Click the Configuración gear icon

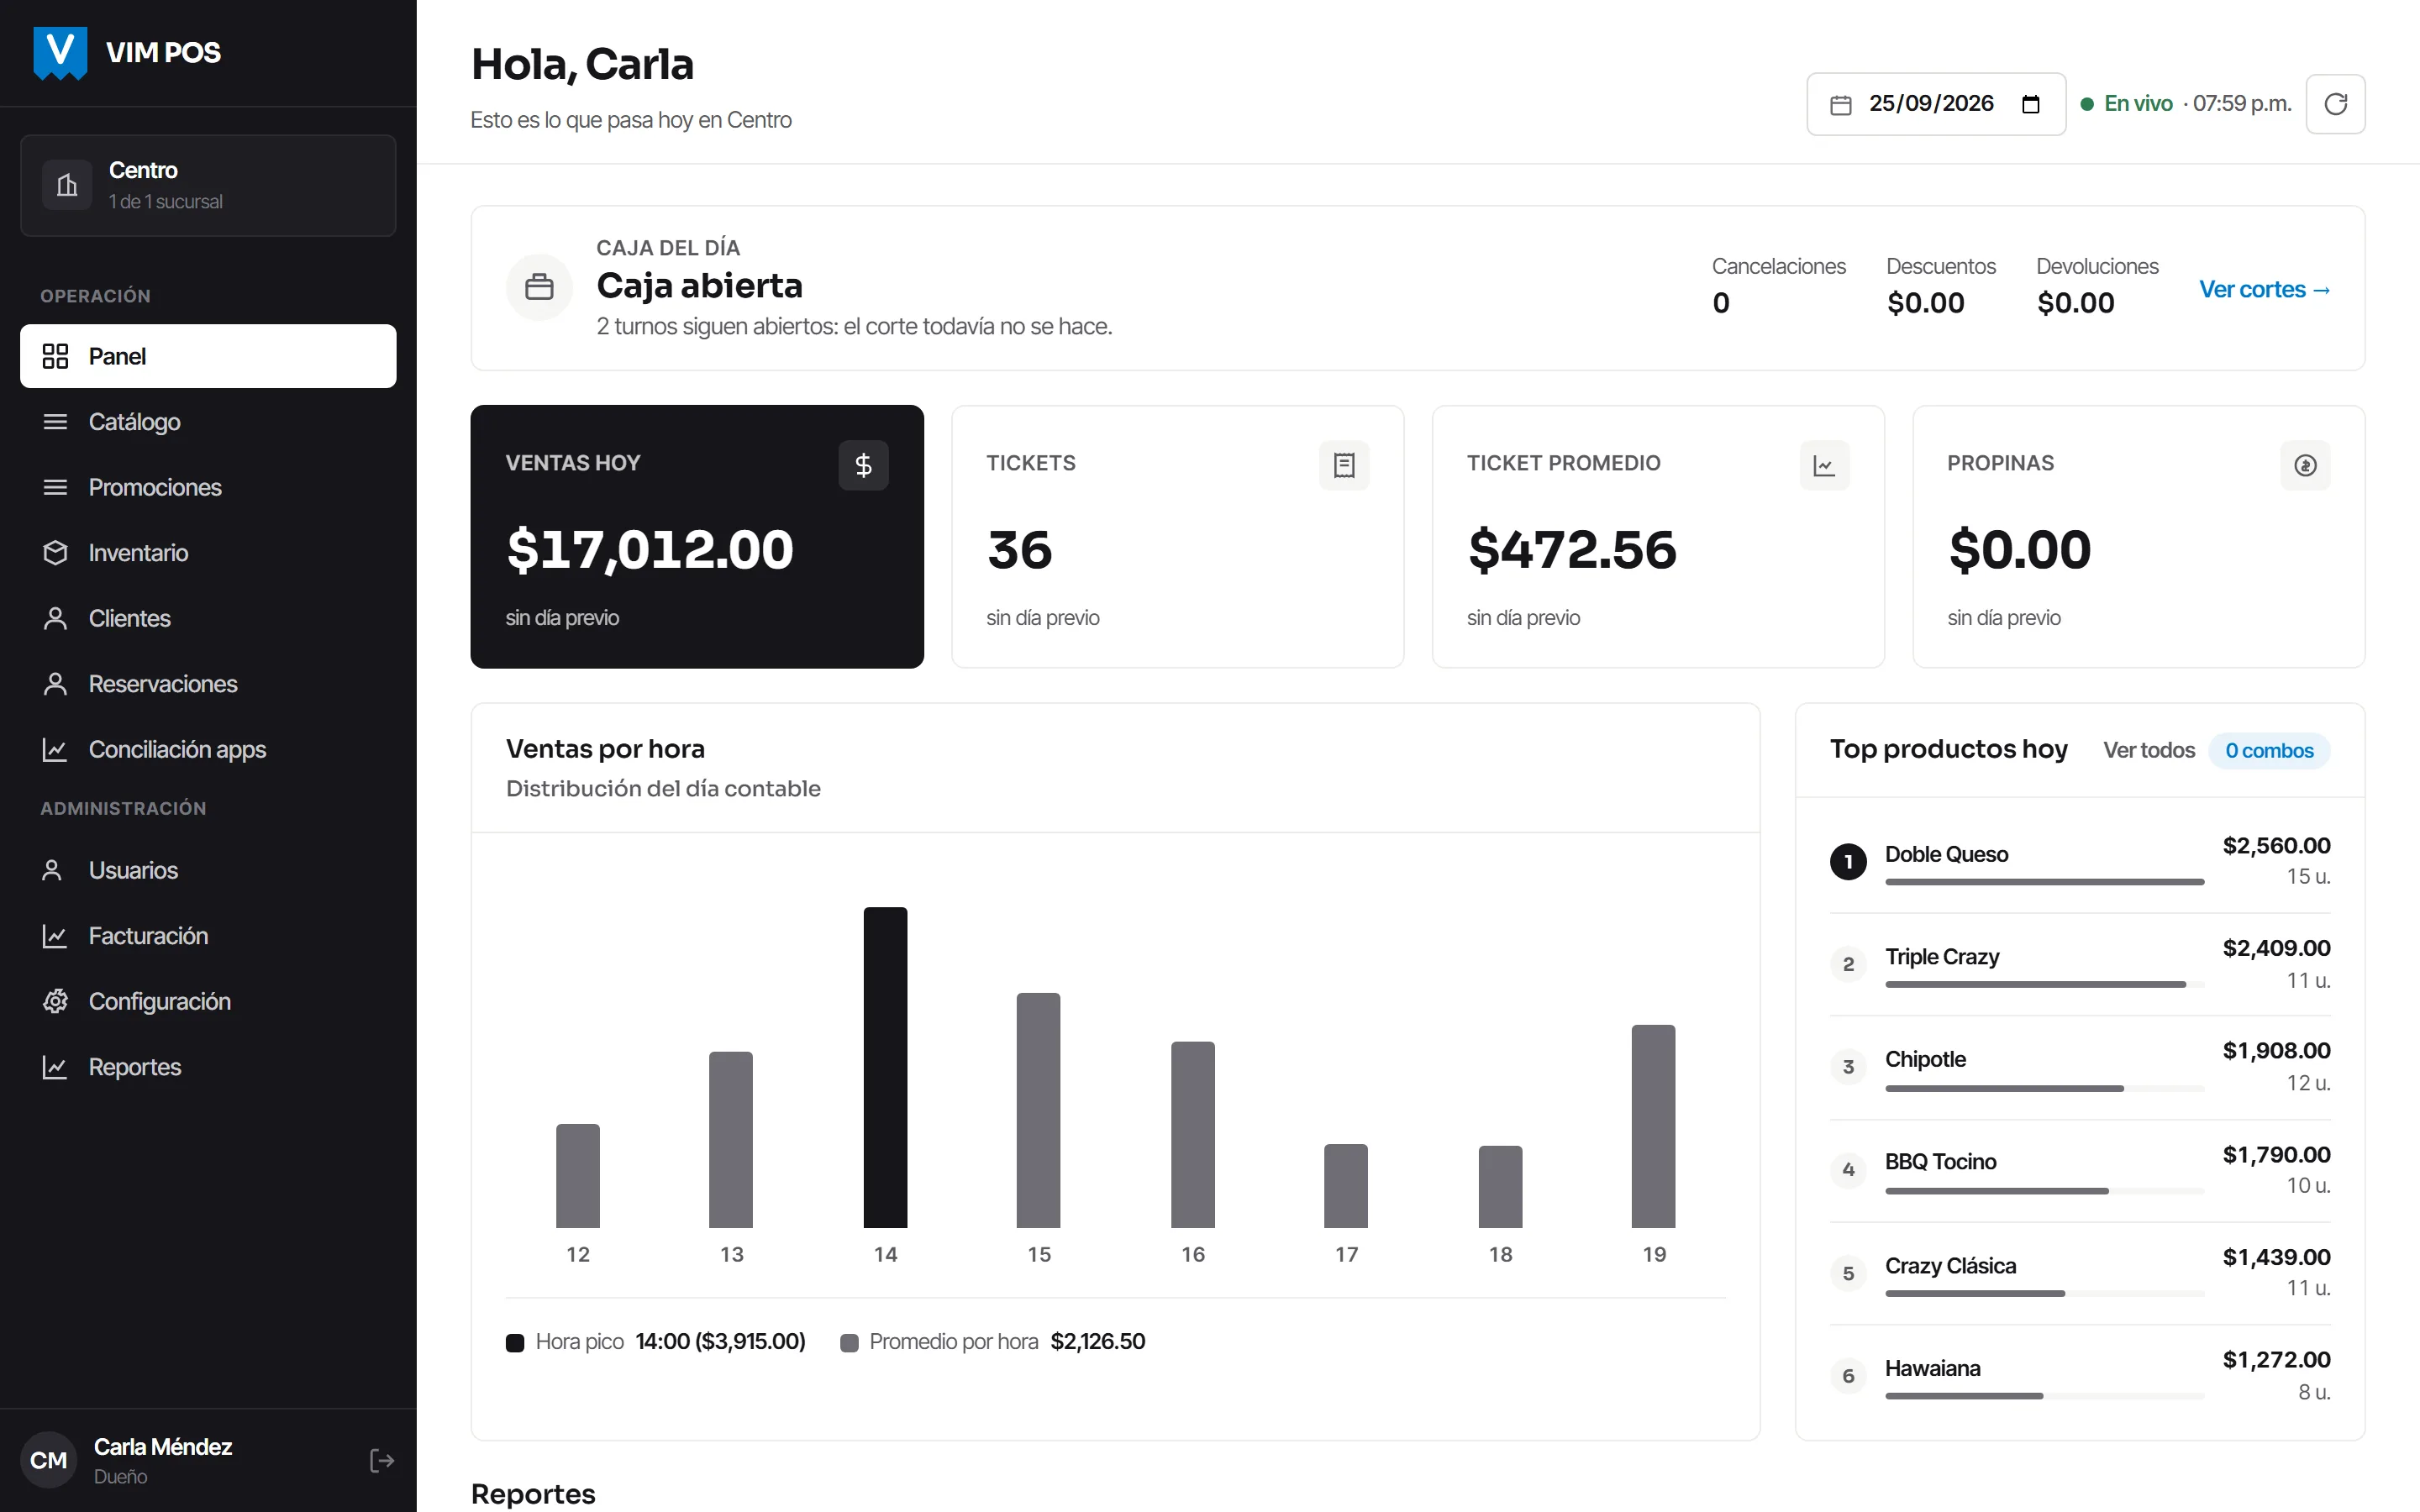pos(56,1001)
